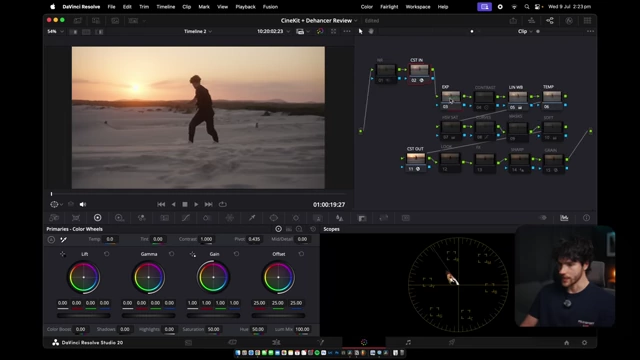Jump to first frame
Viewport: 640px width, 360px height.
pos(161,204)
